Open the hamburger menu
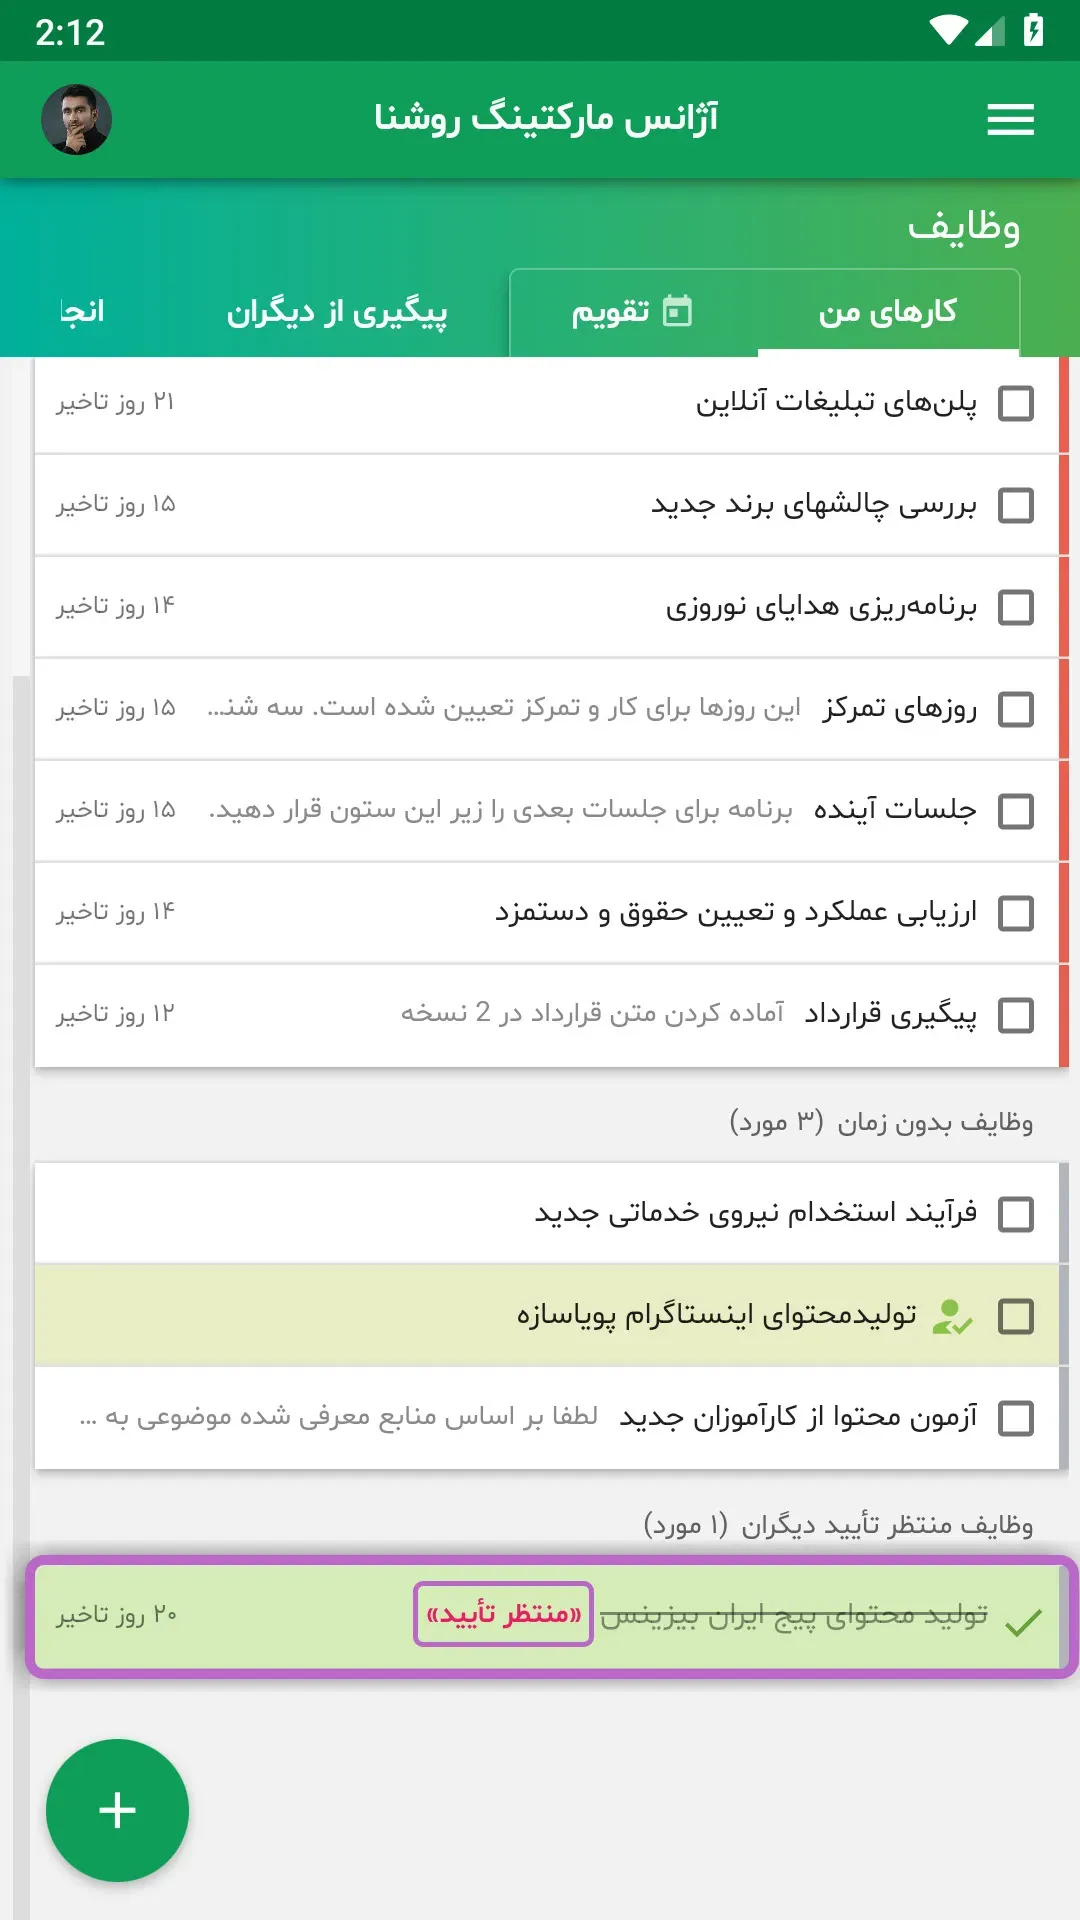 [1010, 120]
